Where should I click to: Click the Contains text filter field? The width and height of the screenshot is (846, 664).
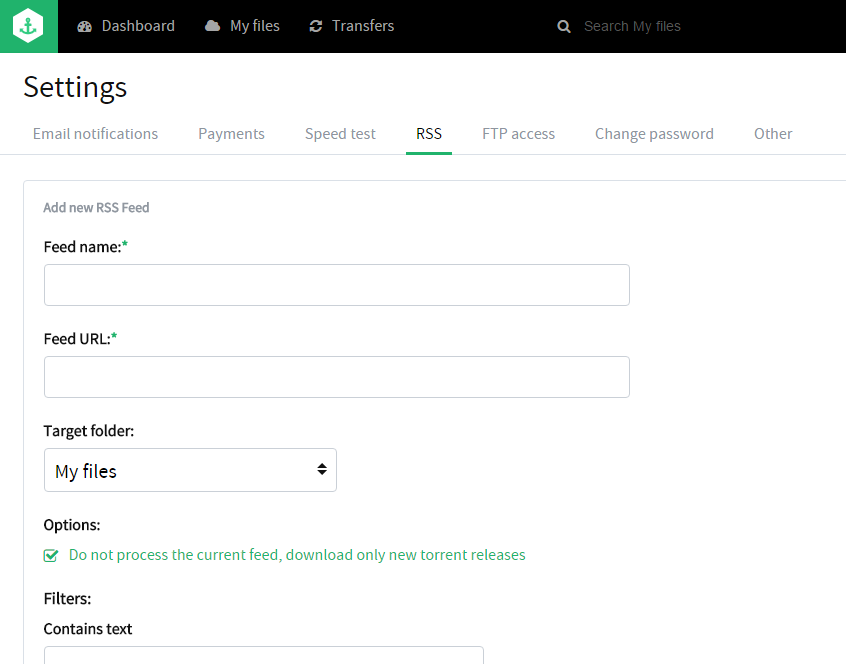pos(263,655)
